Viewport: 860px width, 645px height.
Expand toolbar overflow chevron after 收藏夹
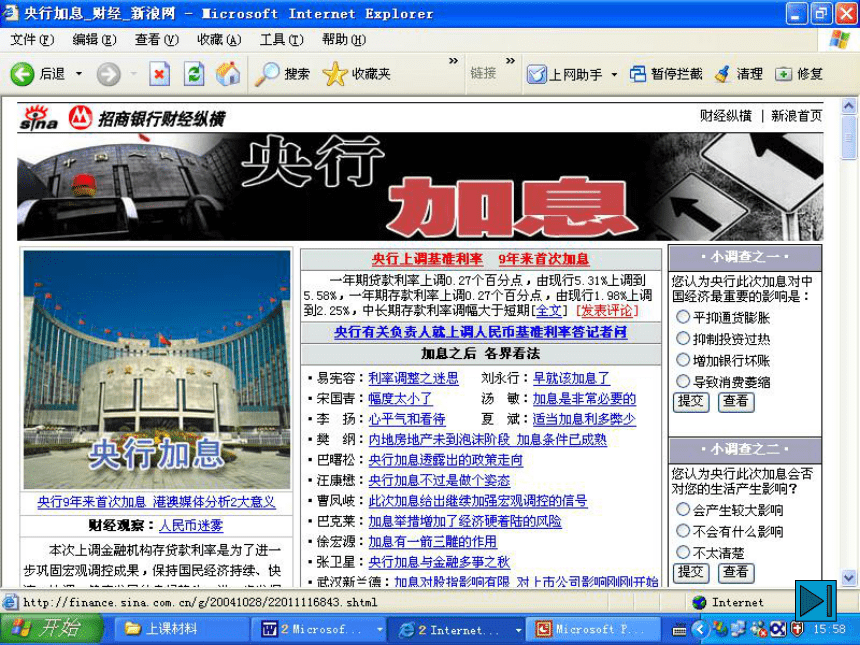click(x=453, y=60)
